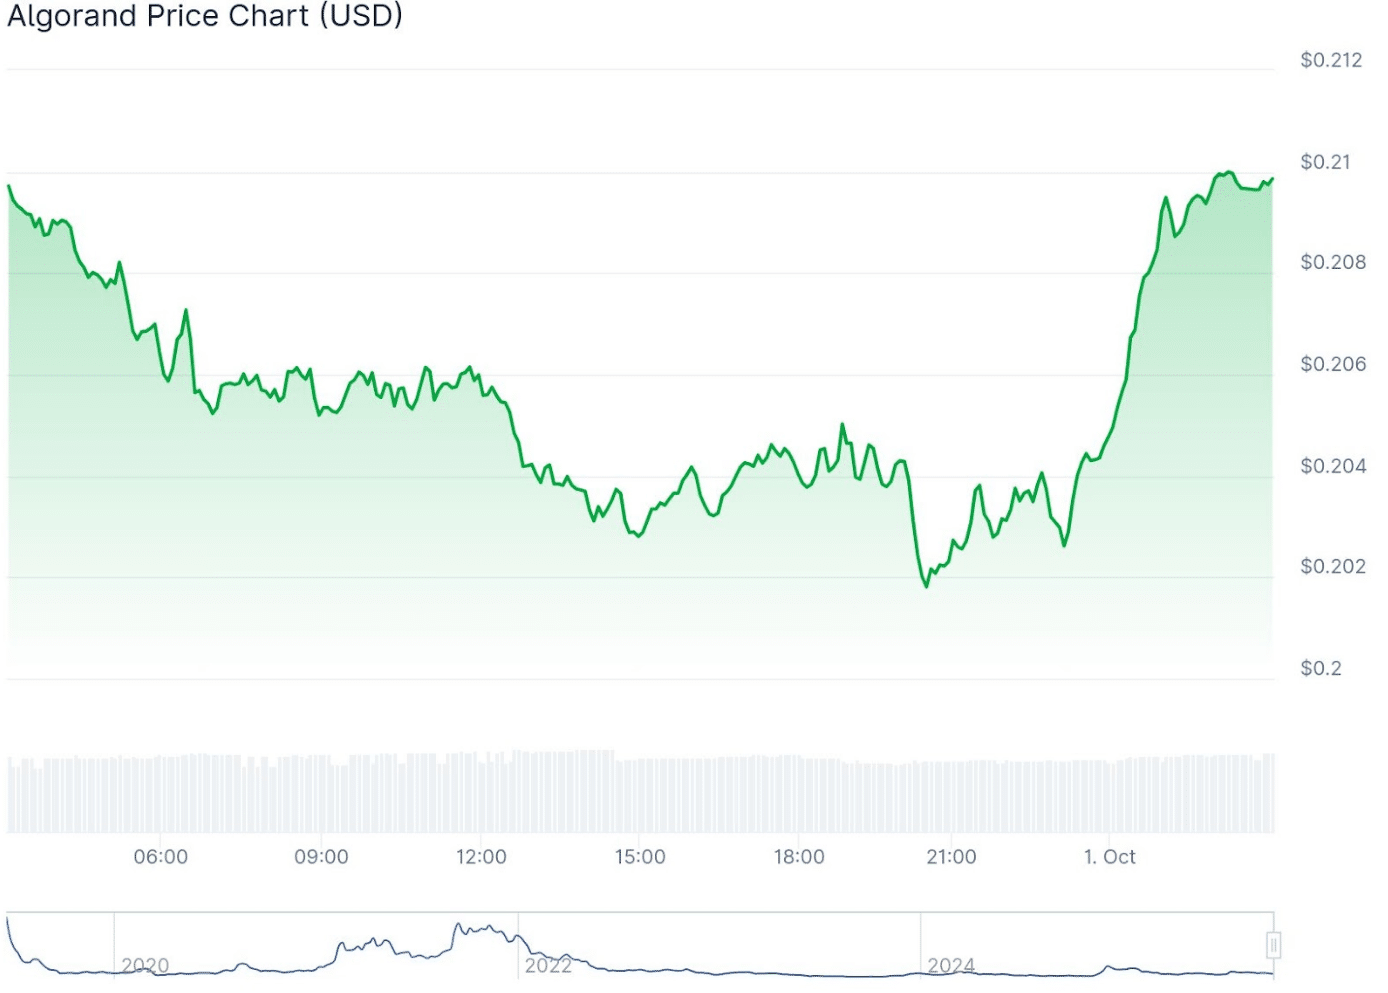The height and width of the screenshot is (993, 1388).
Task: Select the 18:00 time axis label
Action: point(799,857)
